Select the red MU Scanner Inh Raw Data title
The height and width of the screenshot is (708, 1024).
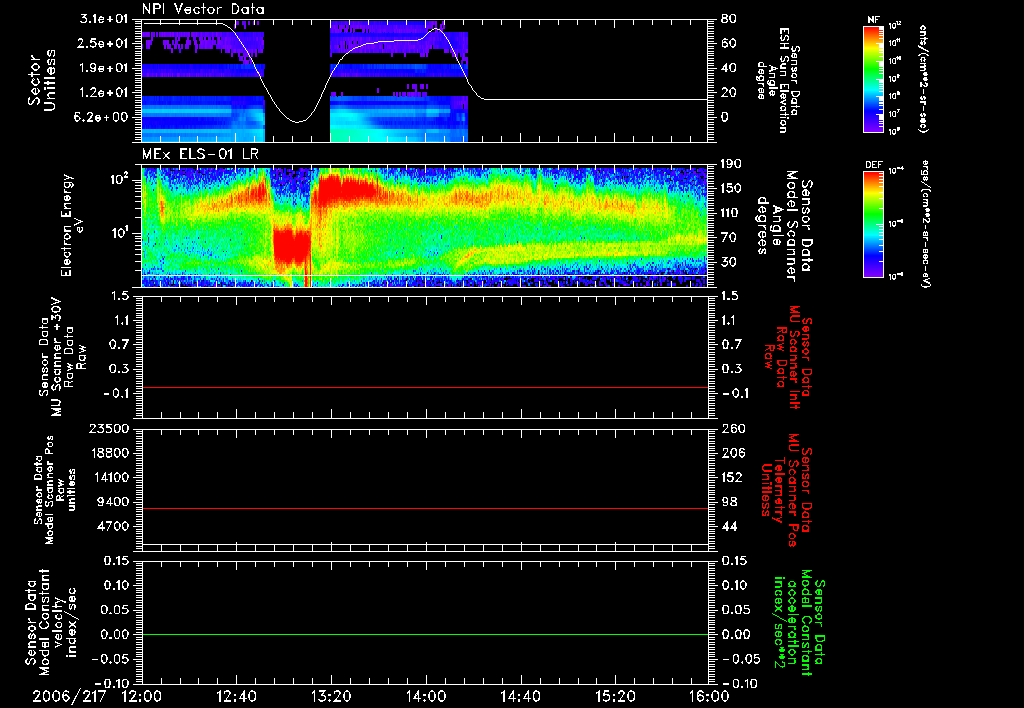point(788,357)
